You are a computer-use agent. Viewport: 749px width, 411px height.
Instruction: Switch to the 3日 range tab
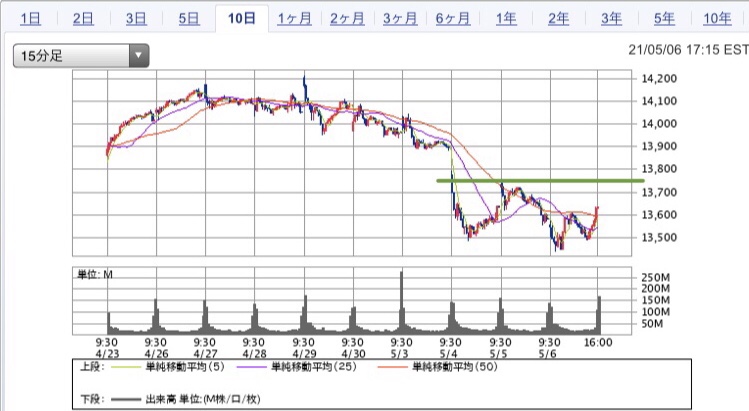[136, 19]
